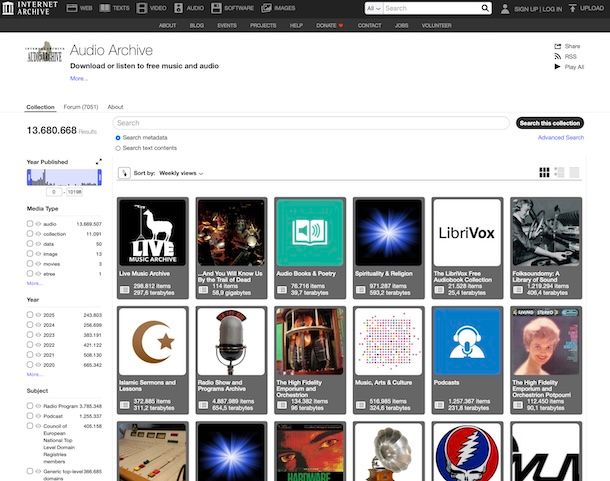This screenshot has width=610, height=481.
Task: Click Search this collection button
Action: pyautogui.click(x=550, y=123)
